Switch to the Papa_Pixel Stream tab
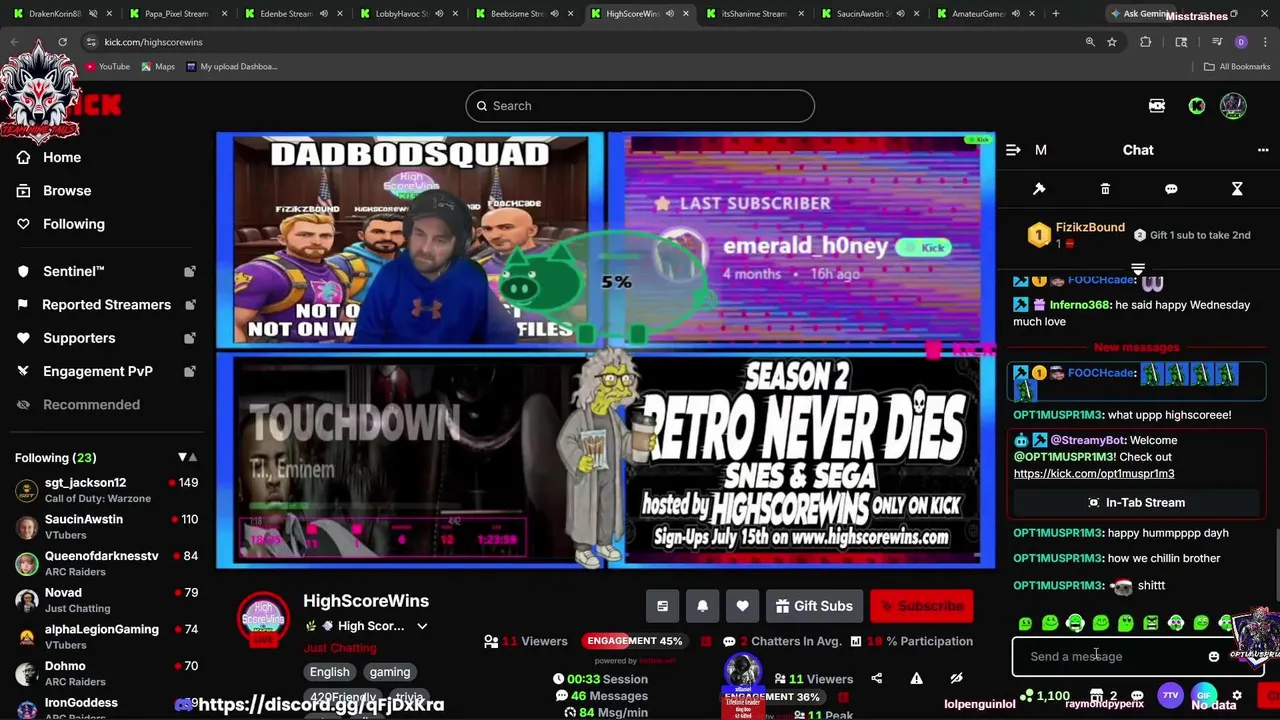The image size is (1280, 720). coord(175,14)
